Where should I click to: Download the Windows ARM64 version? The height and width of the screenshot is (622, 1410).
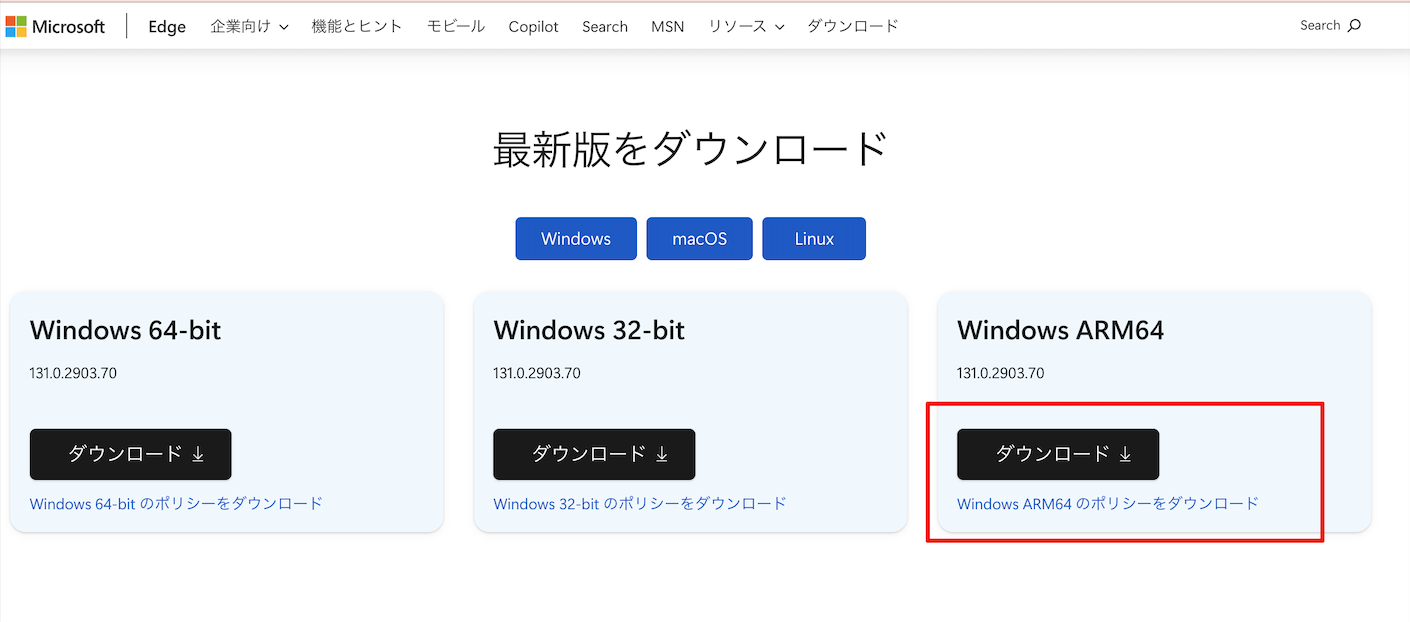pyautogui.click(x=1058, y=454)
